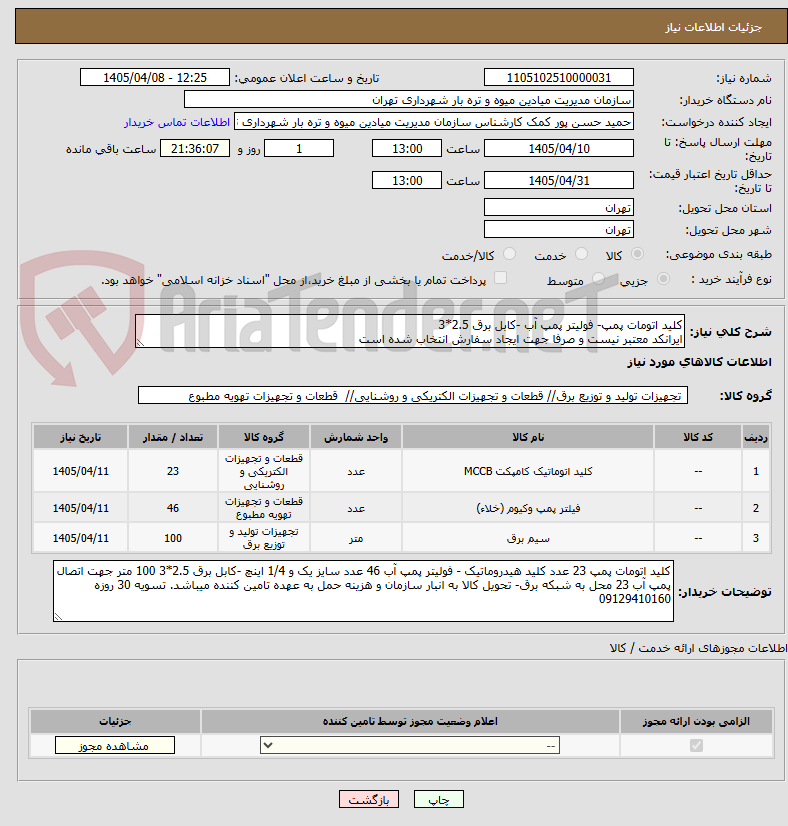Click the بازگشت (back) button
Image resolution: width=788 pixels, height=826 pixels.
tap(369, 799)
